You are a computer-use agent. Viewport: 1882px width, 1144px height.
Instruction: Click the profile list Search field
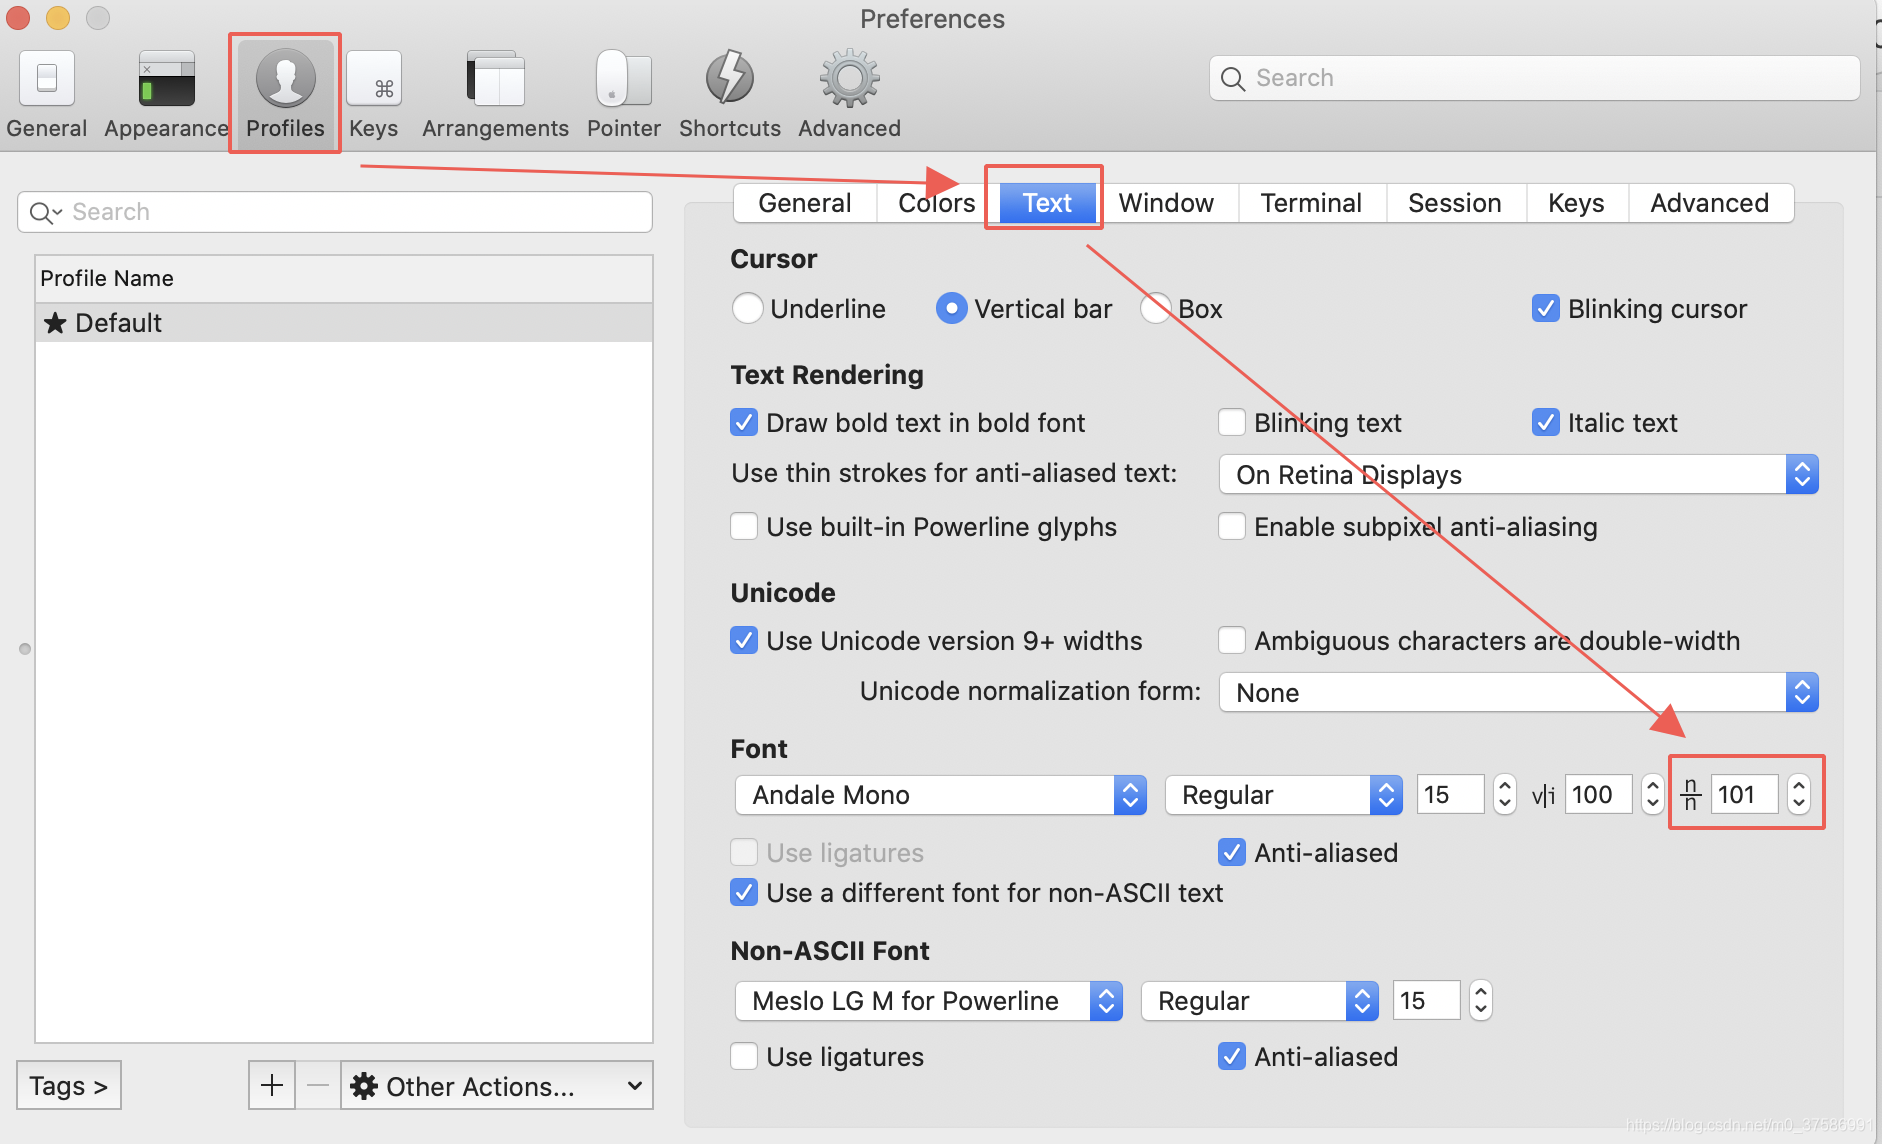[335, 212]
